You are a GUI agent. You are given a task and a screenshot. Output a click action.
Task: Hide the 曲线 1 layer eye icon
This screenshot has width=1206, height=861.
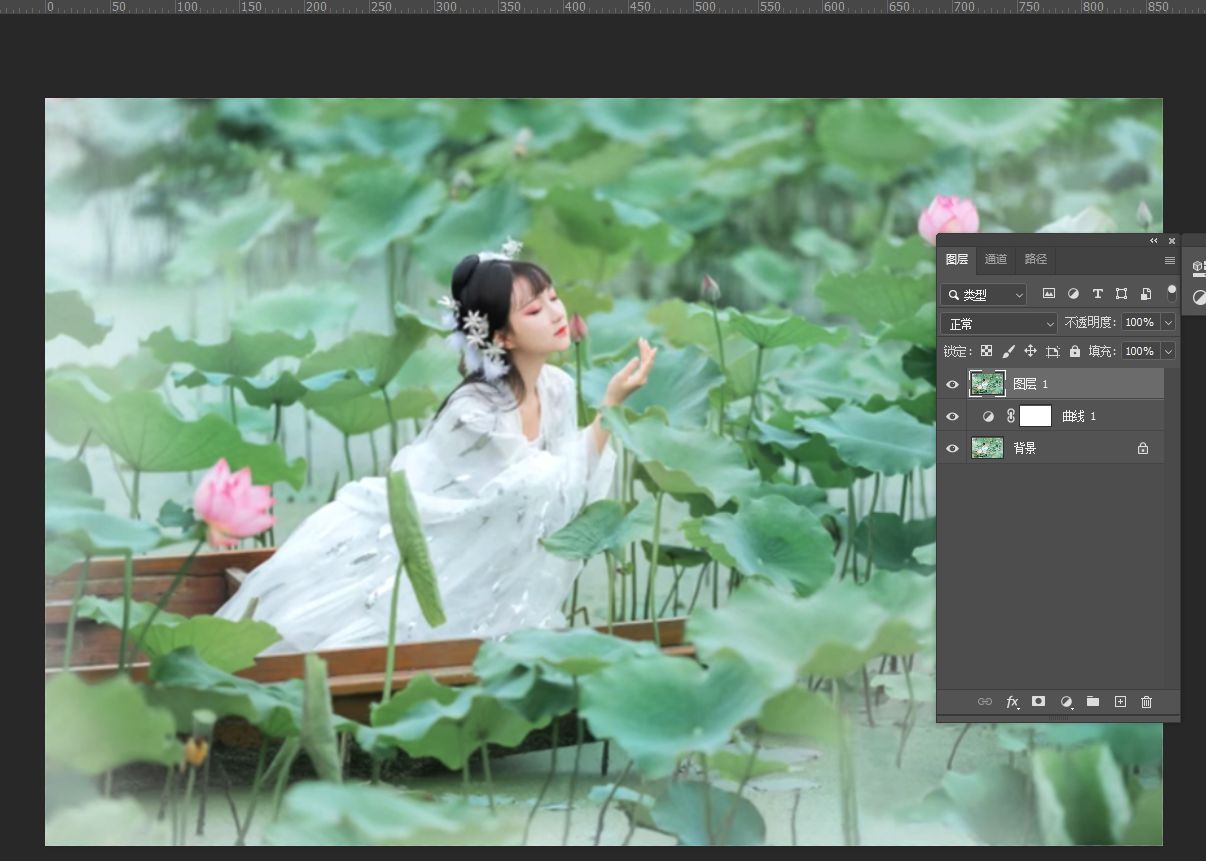[952, 416]
